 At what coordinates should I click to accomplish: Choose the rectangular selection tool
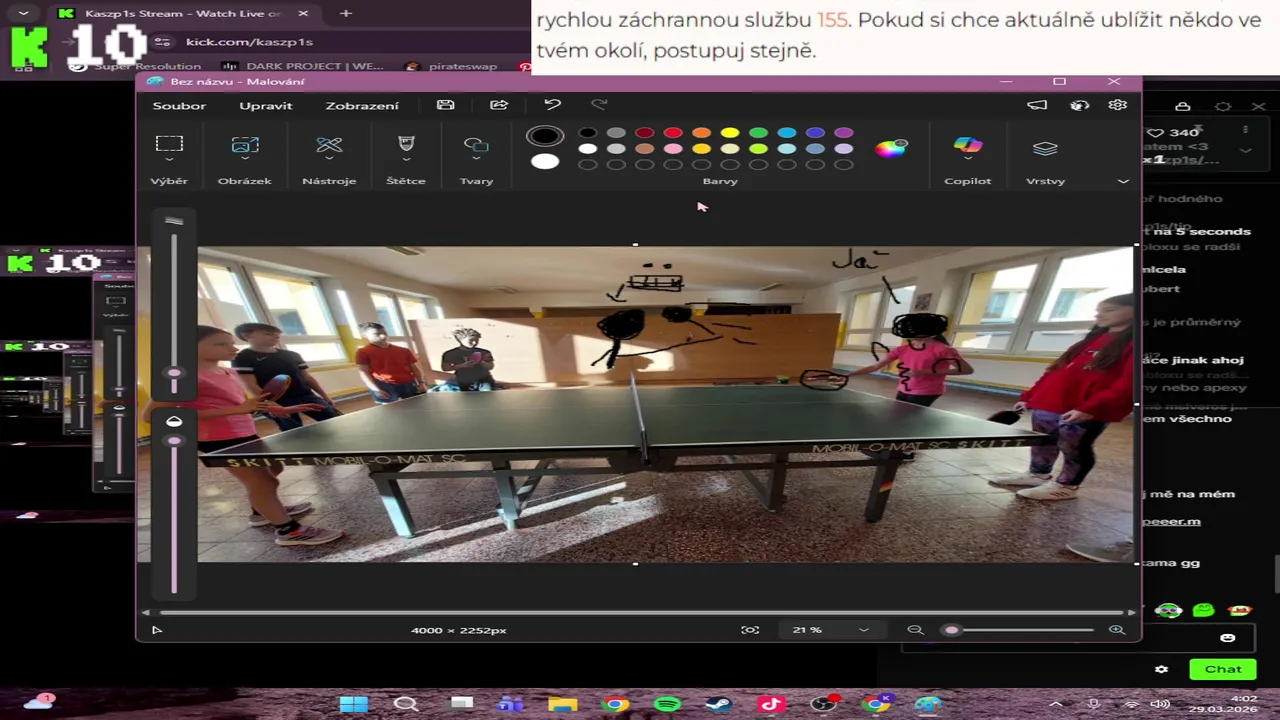(169, 144)
